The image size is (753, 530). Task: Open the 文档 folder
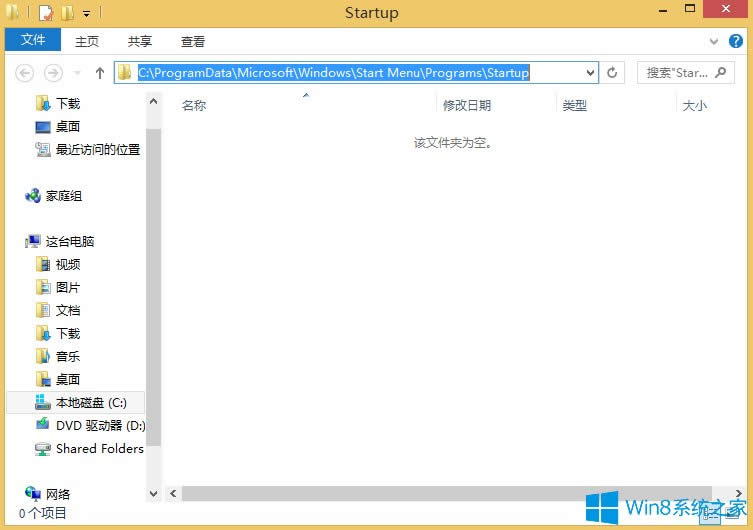click(x=68, y=311)
